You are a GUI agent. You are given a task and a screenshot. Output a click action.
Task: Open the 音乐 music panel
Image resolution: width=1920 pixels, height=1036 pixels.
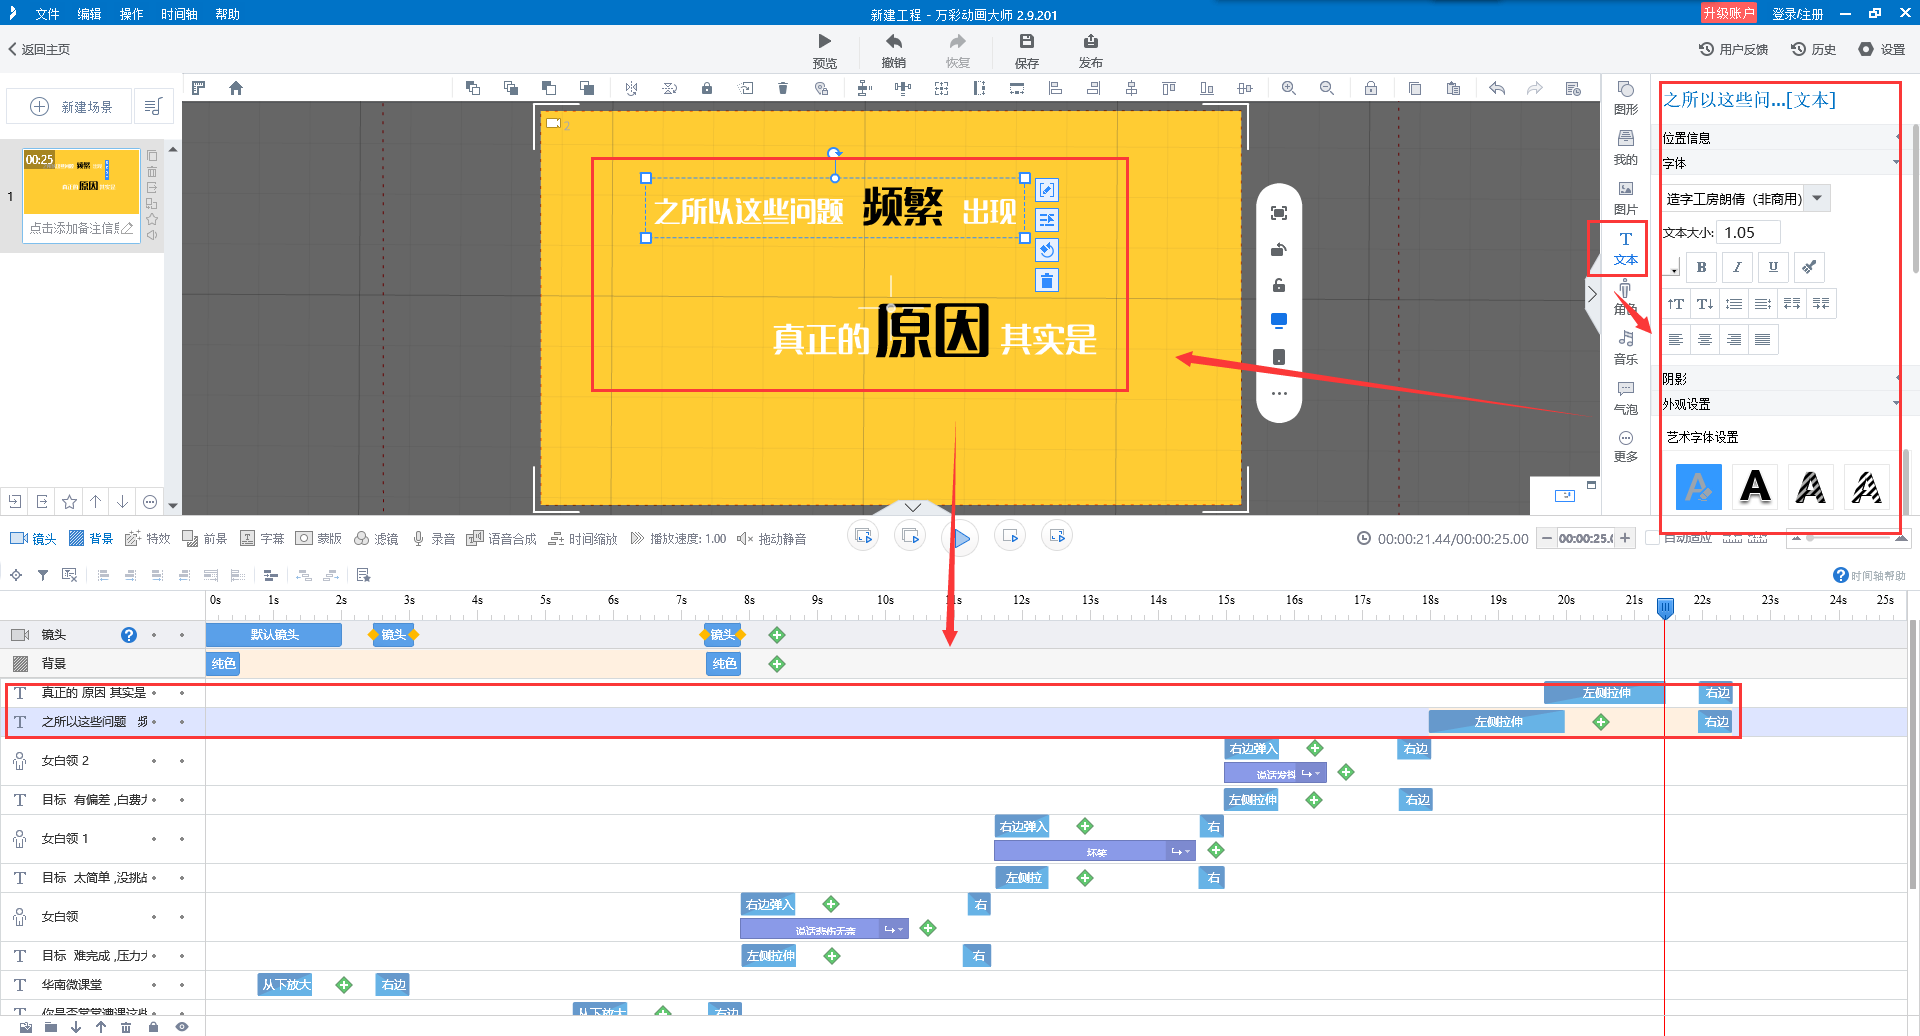[x=1625, y=348]
